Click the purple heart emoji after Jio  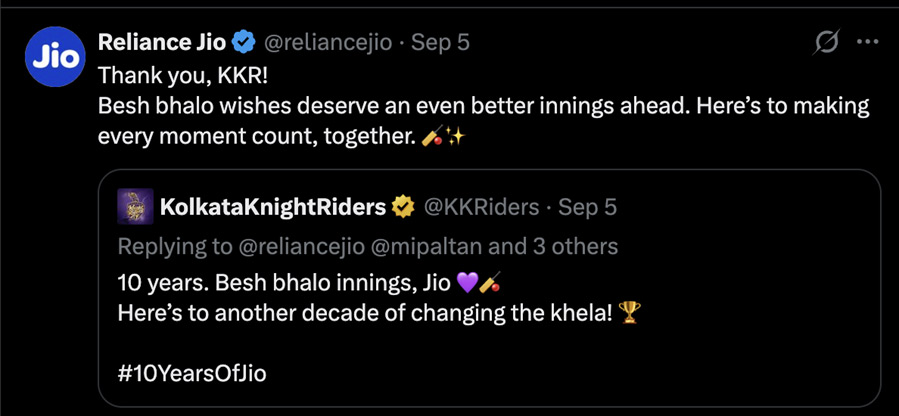pyautogui.click(x=466, y=283)
